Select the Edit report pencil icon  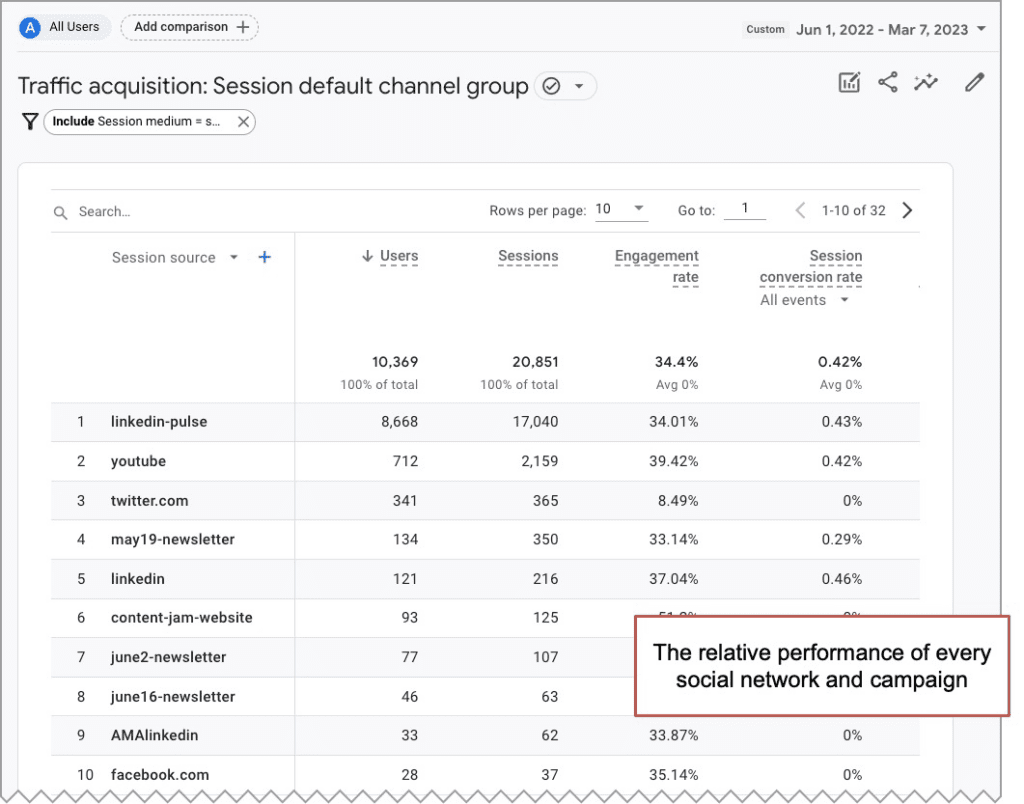pos(974,82)
